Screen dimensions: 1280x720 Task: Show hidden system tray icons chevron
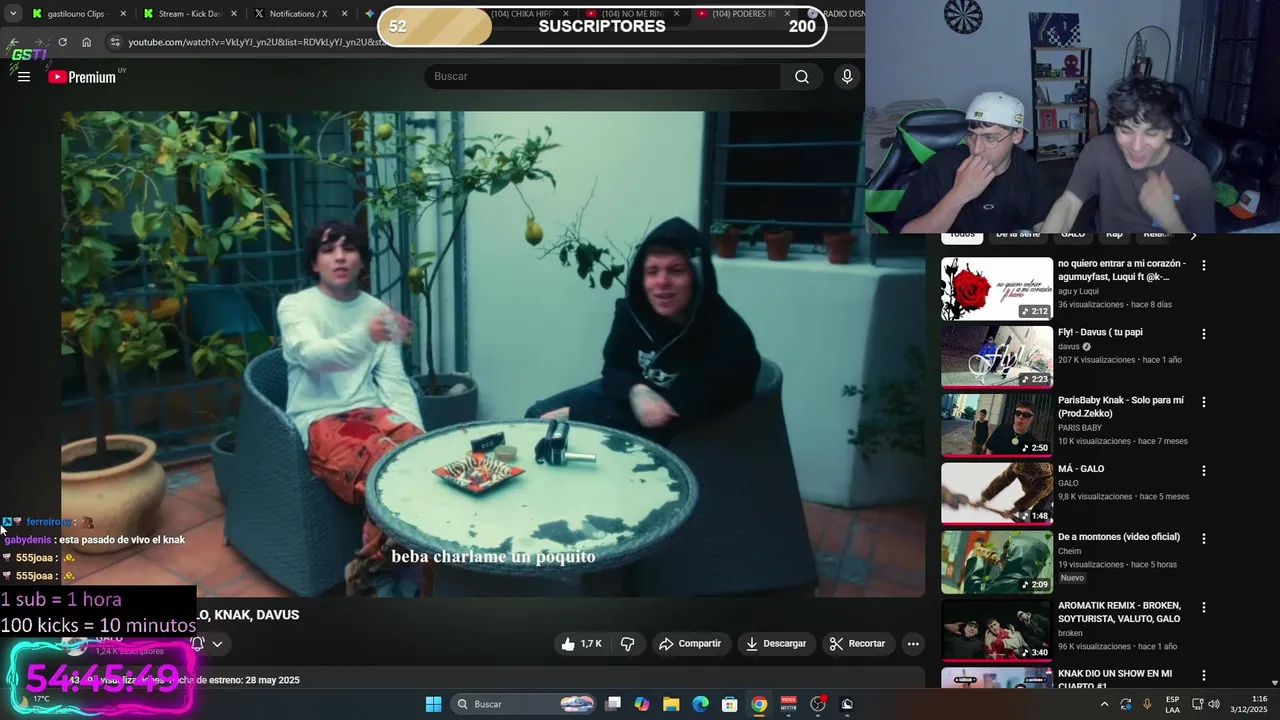1104,704
